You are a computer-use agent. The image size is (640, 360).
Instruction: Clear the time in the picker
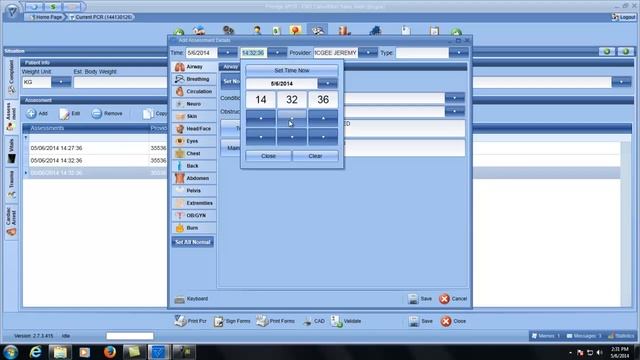click(315, 156)
